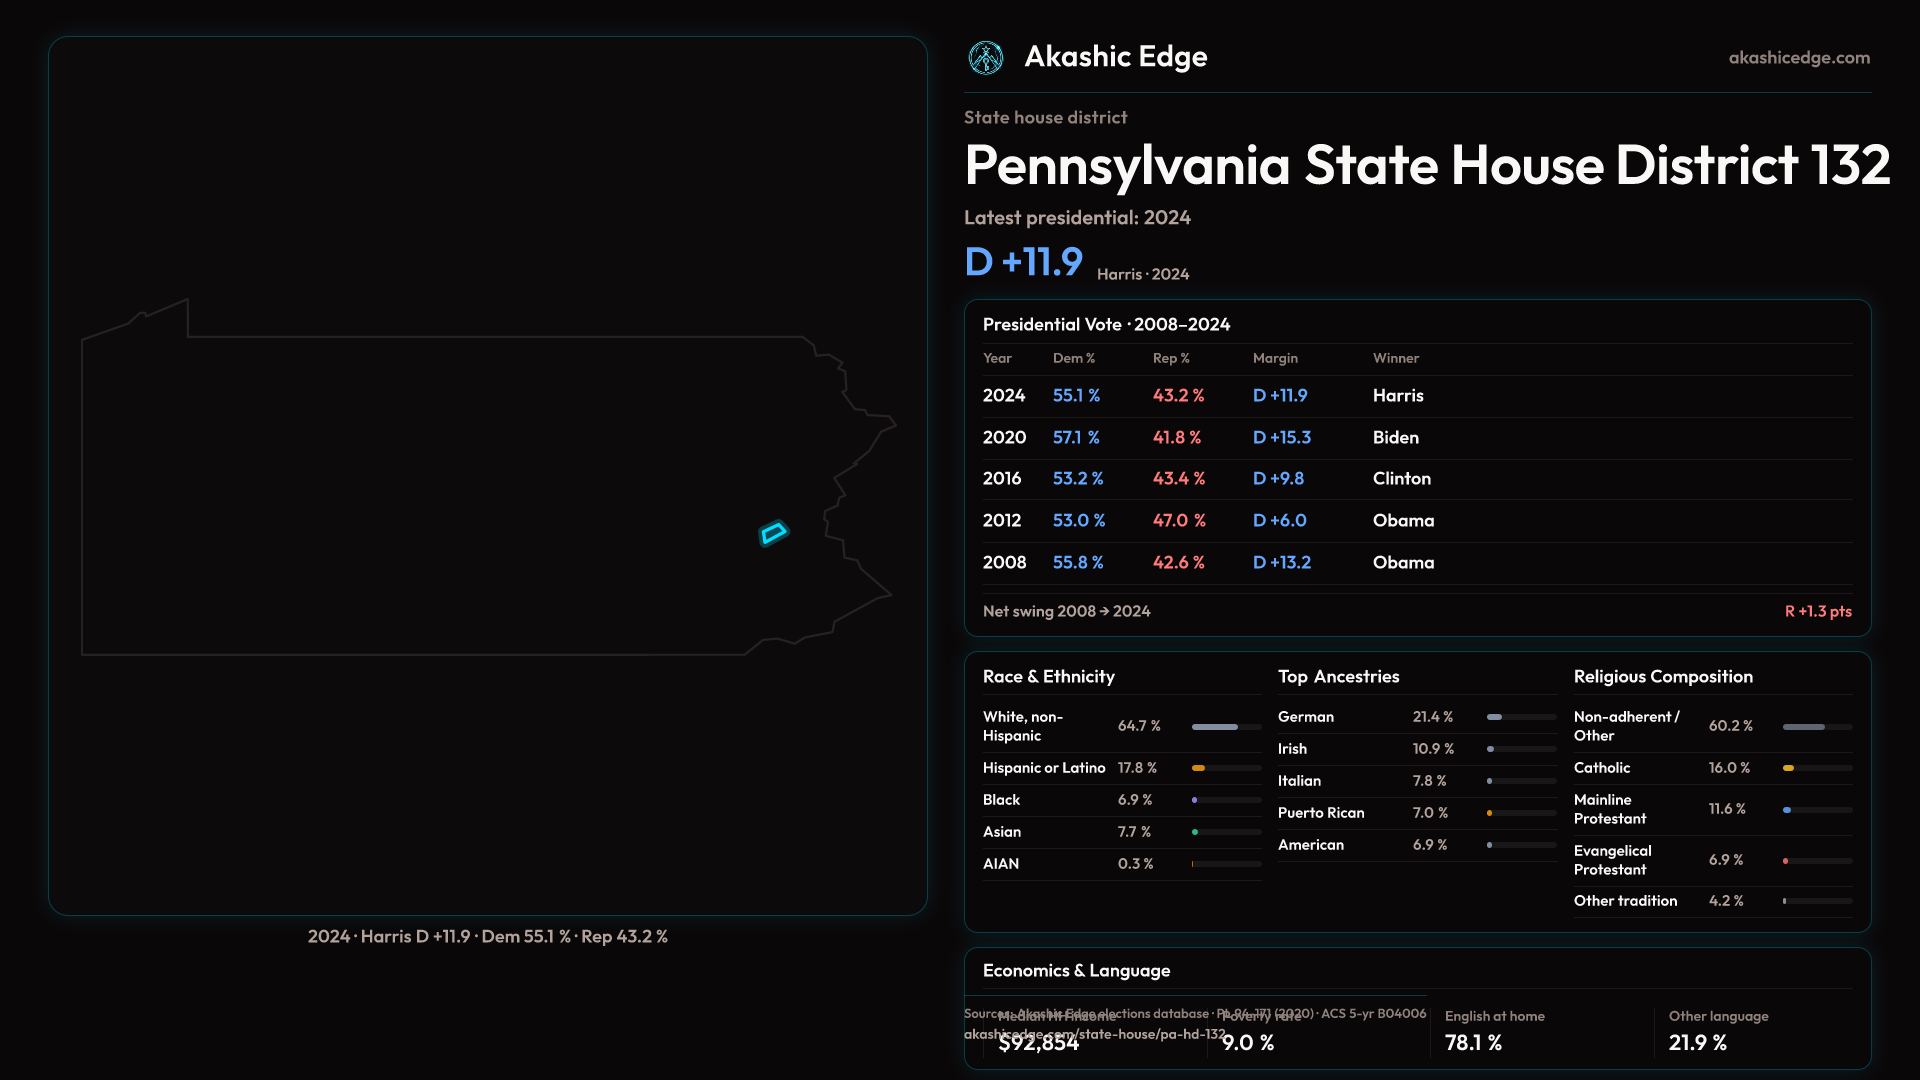Image resolution: width=1920 pixels, height=1080 pixels.
Task: Open the akashicedge.com link
Action: 1798,58
